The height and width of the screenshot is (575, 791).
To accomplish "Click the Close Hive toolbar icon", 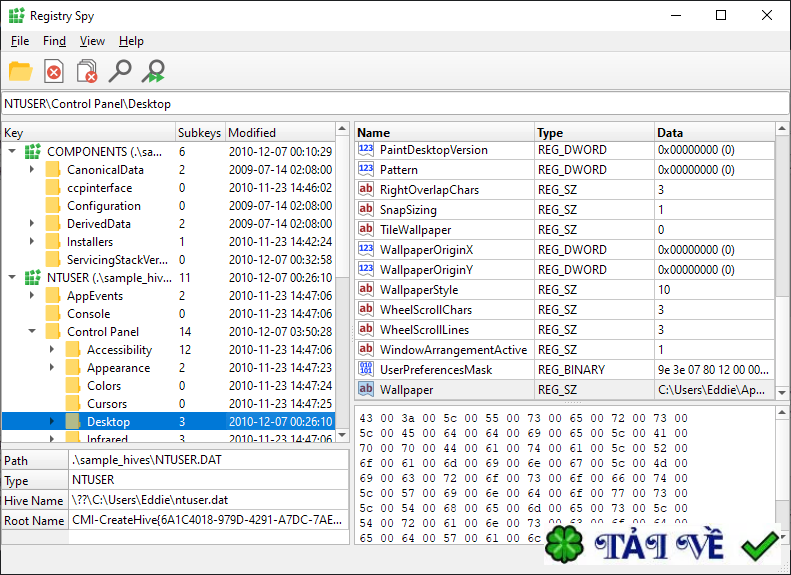I will 54,71.
